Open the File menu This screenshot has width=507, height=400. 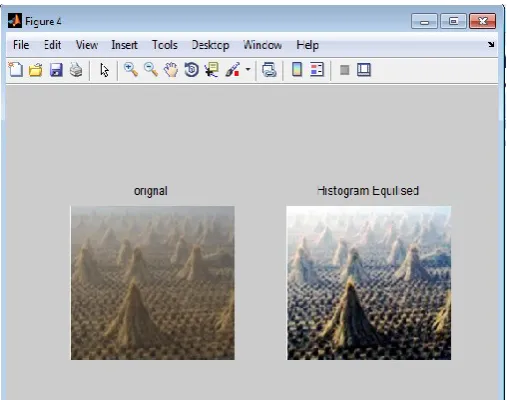click(21, 45)
